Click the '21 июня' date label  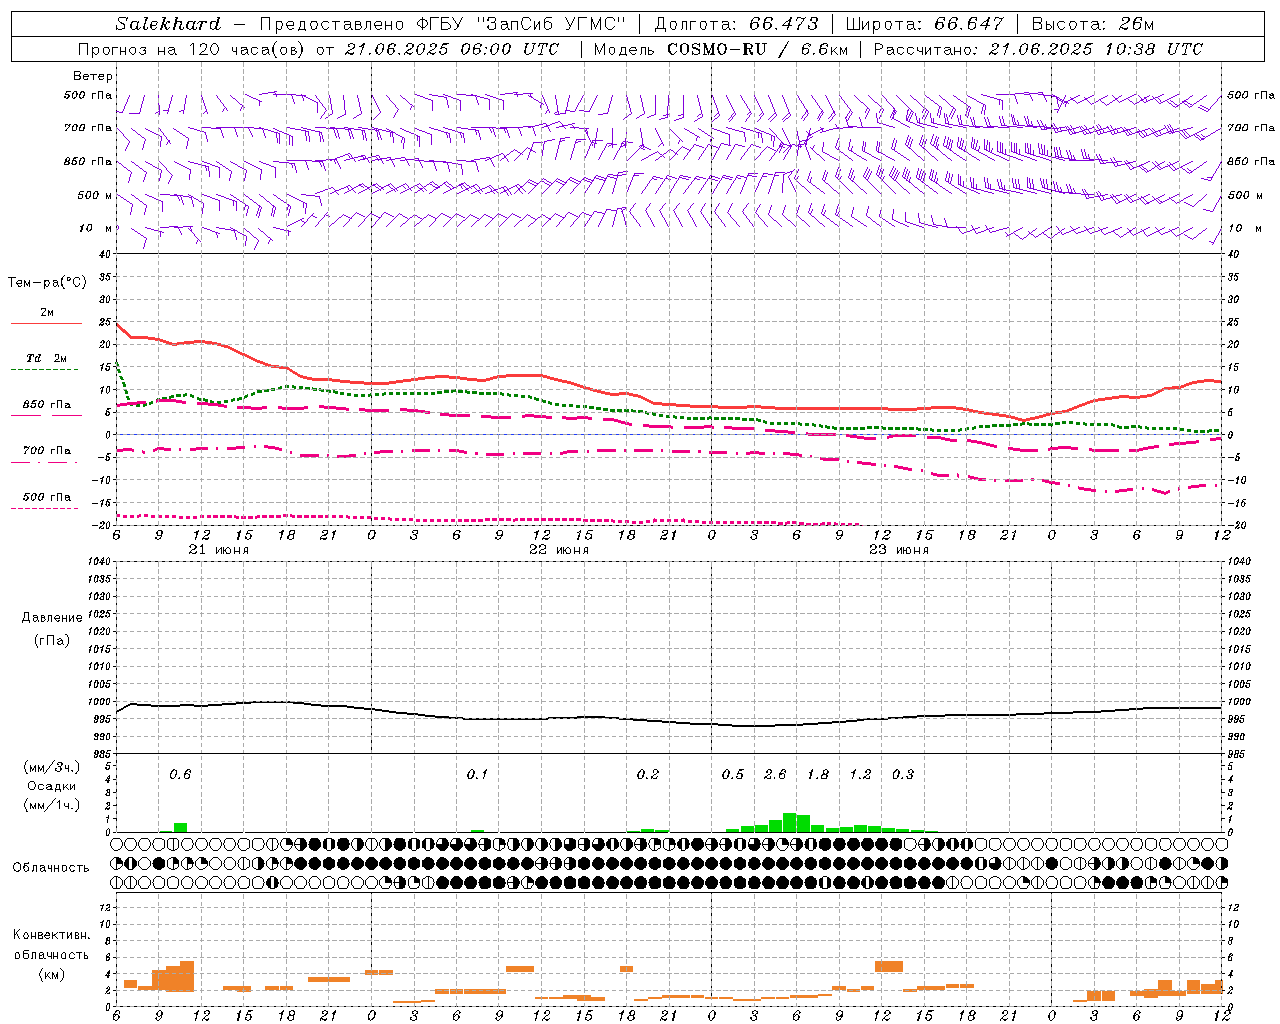pyautogui.click(x=219, y=550)
